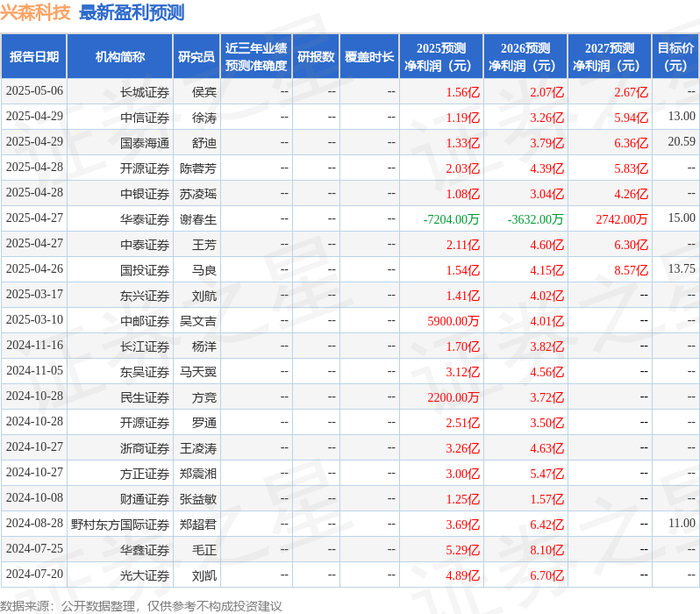Click institution 东兴证券
Screen dimensions: 700x614
point(145,296)
